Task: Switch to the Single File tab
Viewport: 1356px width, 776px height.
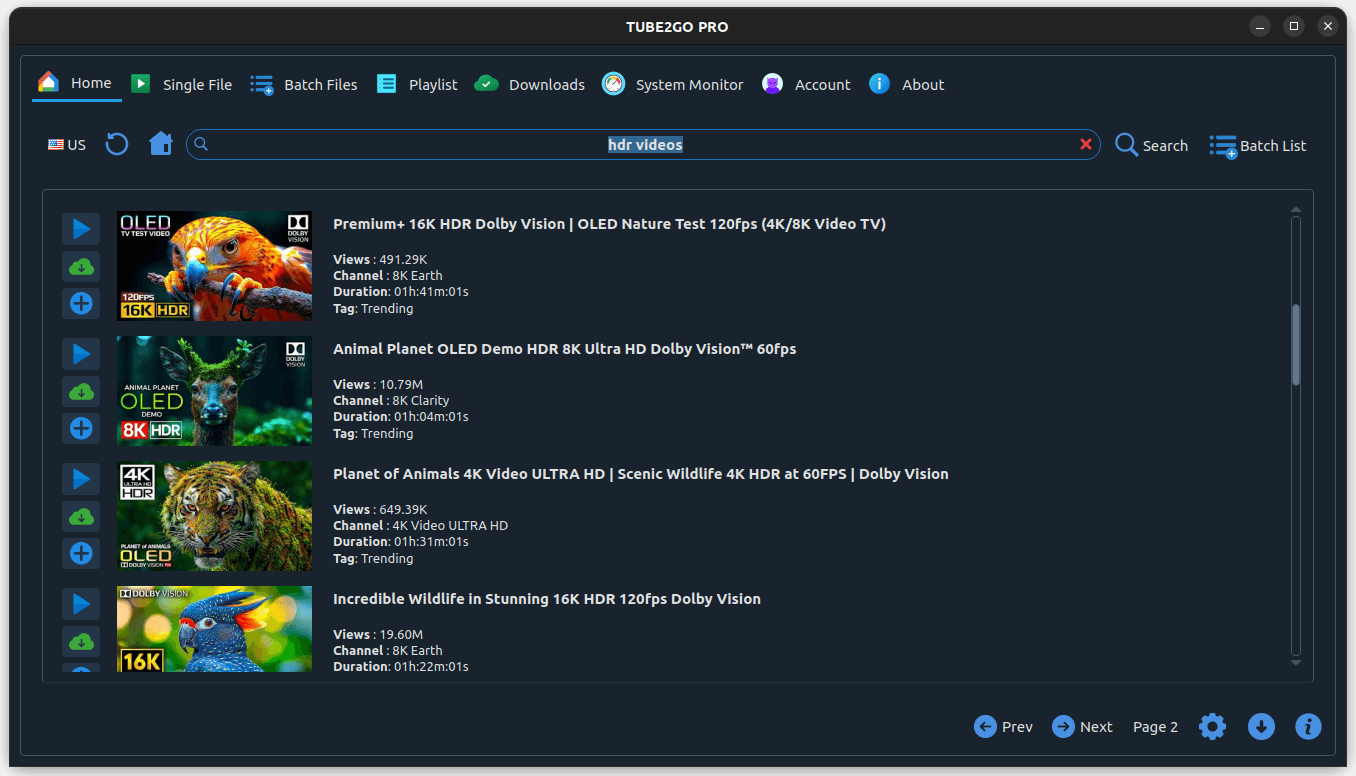Action: (x=182, y=85)
